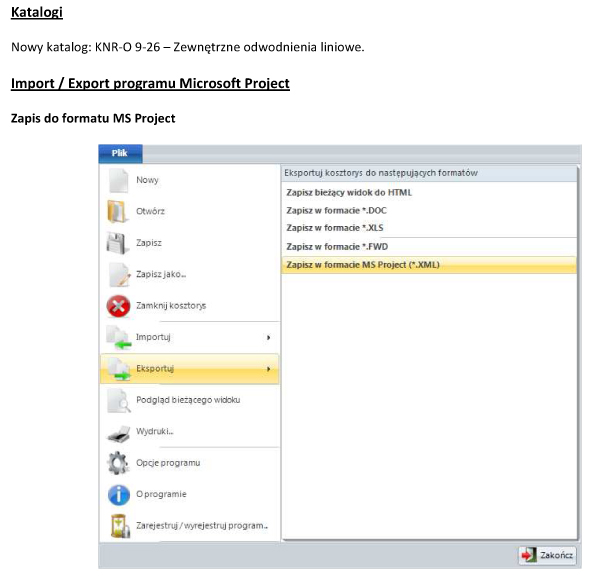Open the Eksportuj menu entry
Image resolution: width=616 pixels, height=585 pixels.
coord(190,369)
